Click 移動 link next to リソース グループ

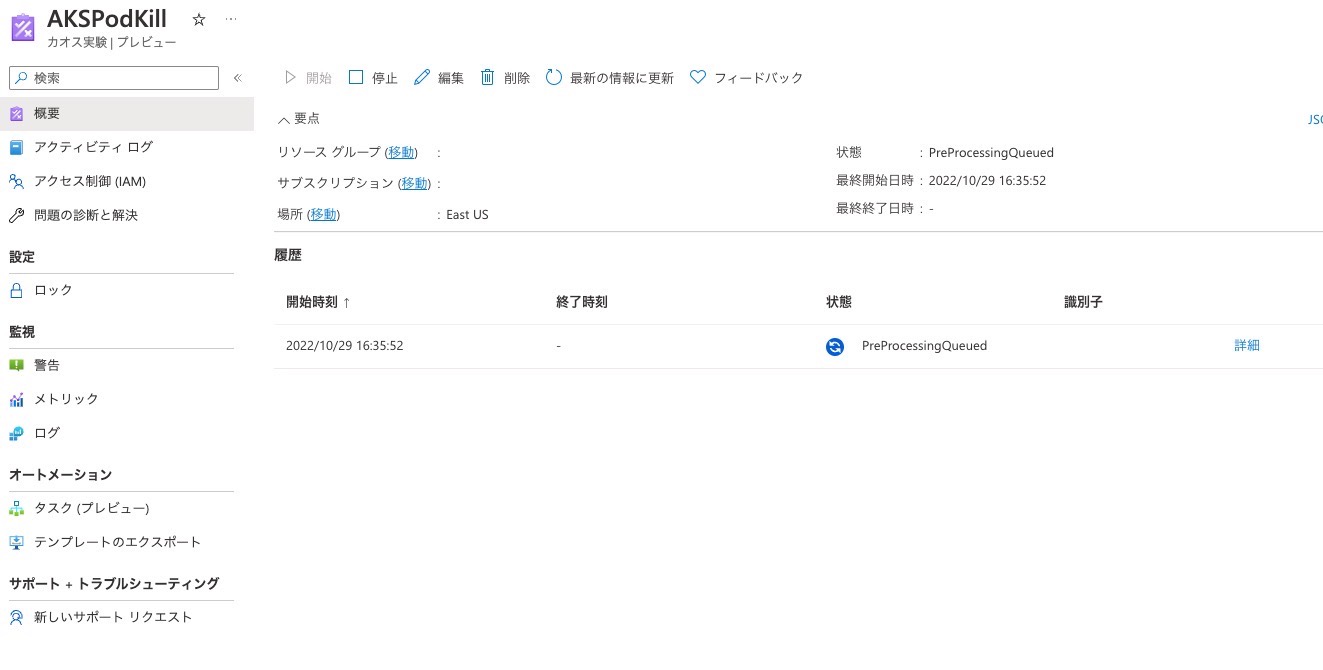pos(402,153)
